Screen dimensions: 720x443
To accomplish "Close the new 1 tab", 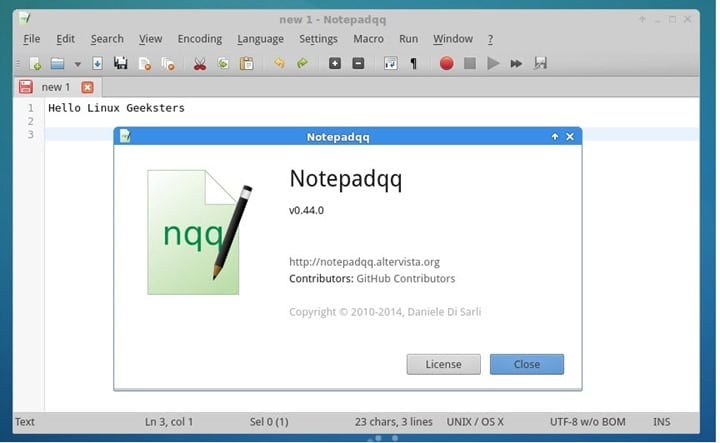I will 87,87.
